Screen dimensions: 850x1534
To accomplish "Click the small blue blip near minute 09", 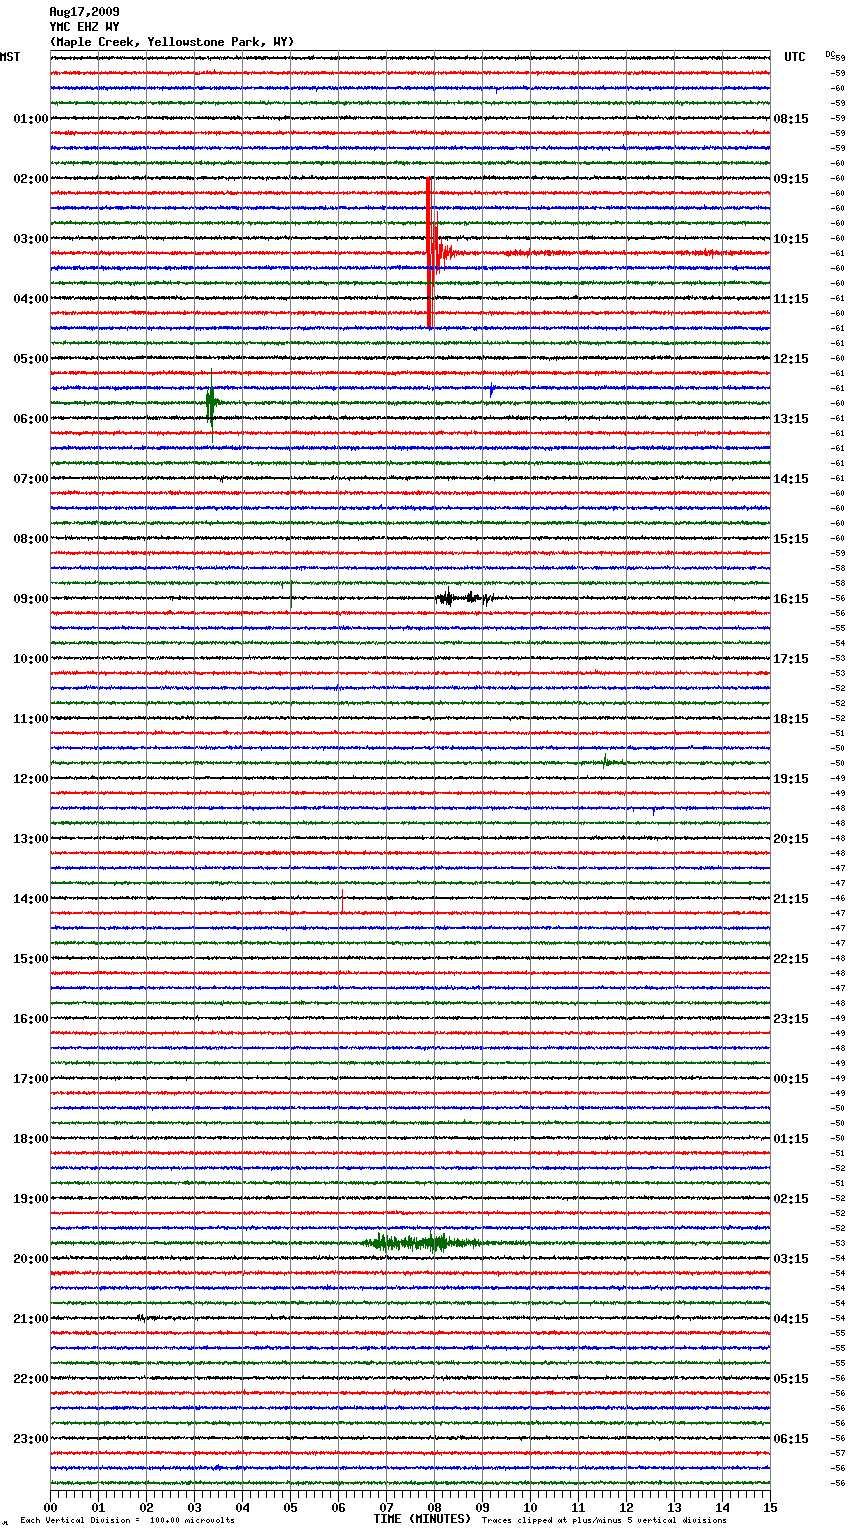I will 491,390.
